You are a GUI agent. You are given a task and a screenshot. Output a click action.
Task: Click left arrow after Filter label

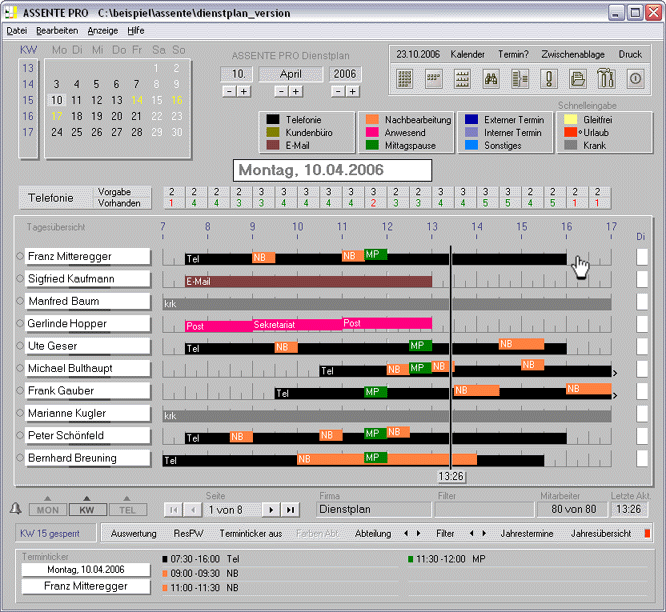tap(471, 533)
